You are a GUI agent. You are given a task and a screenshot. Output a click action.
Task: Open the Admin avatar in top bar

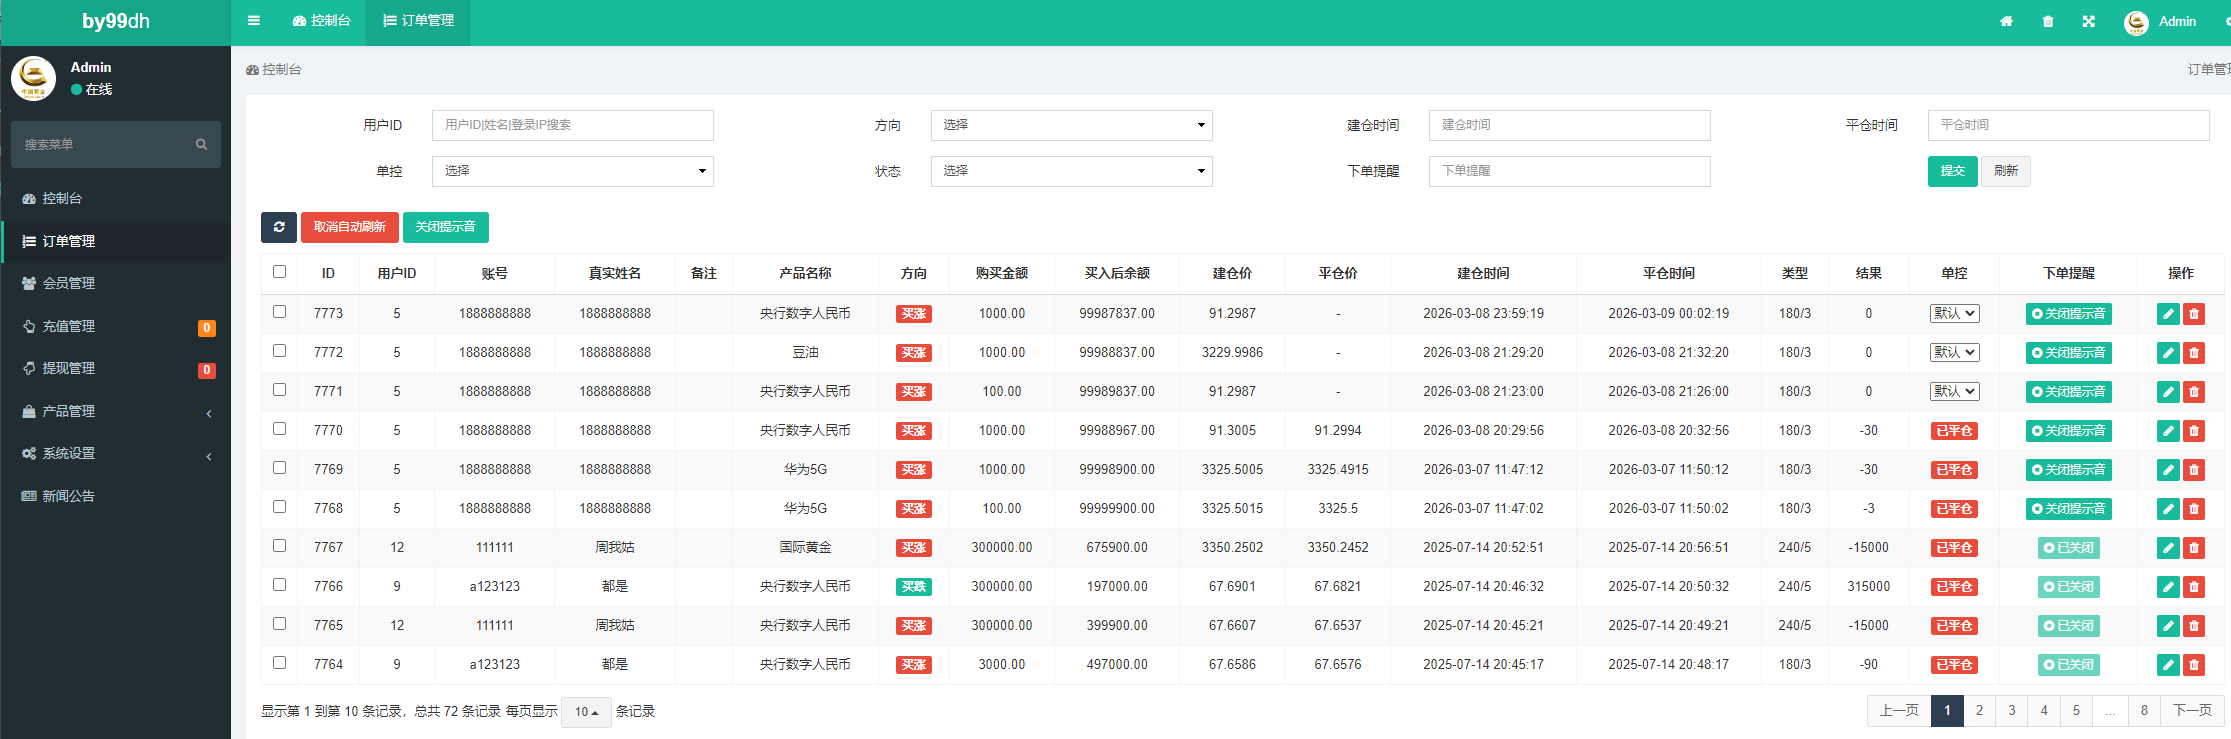pos(2136,22)
